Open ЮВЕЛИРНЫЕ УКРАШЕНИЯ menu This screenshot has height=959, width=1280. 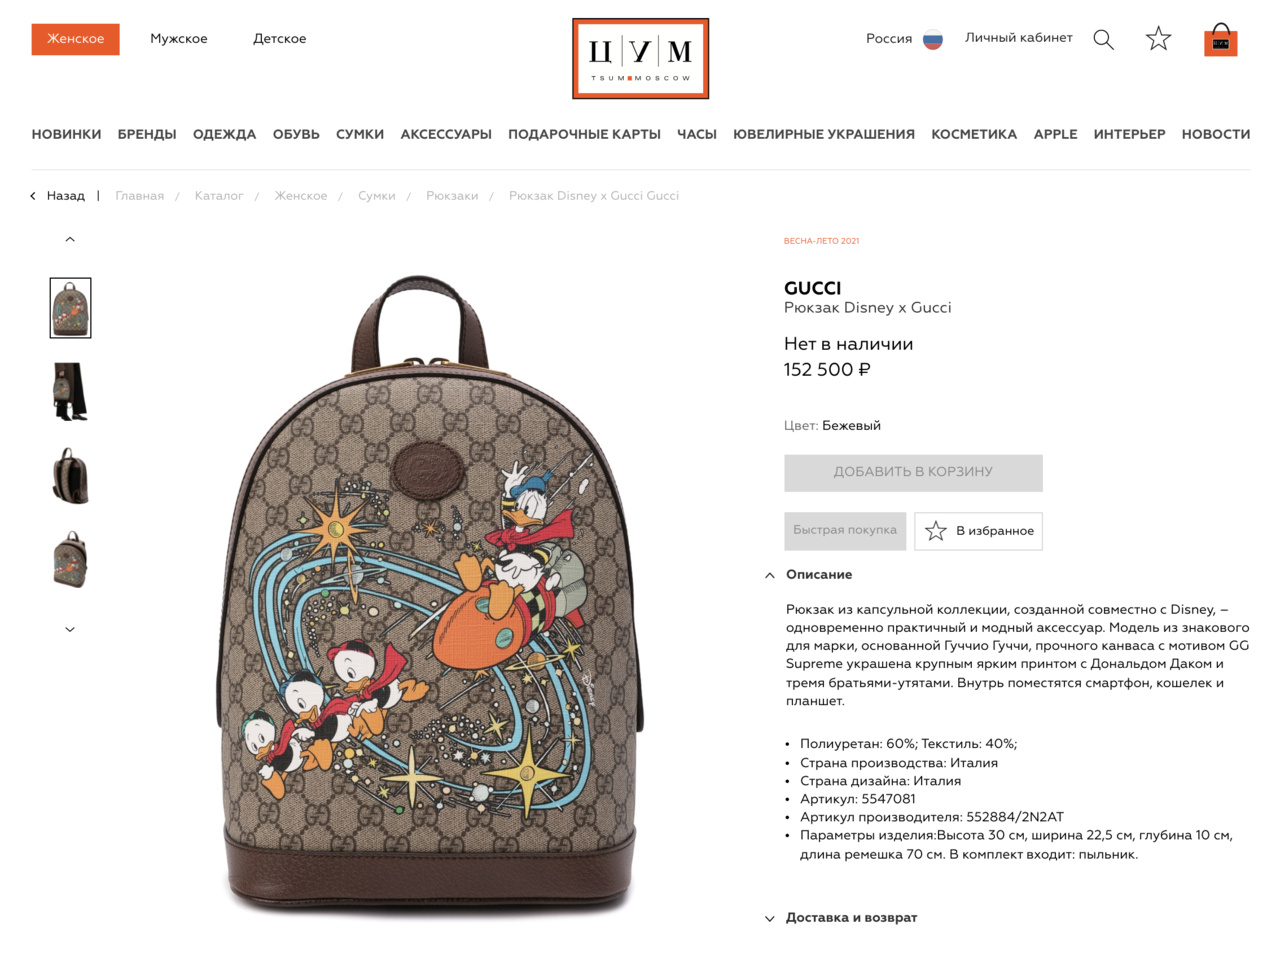824,134
